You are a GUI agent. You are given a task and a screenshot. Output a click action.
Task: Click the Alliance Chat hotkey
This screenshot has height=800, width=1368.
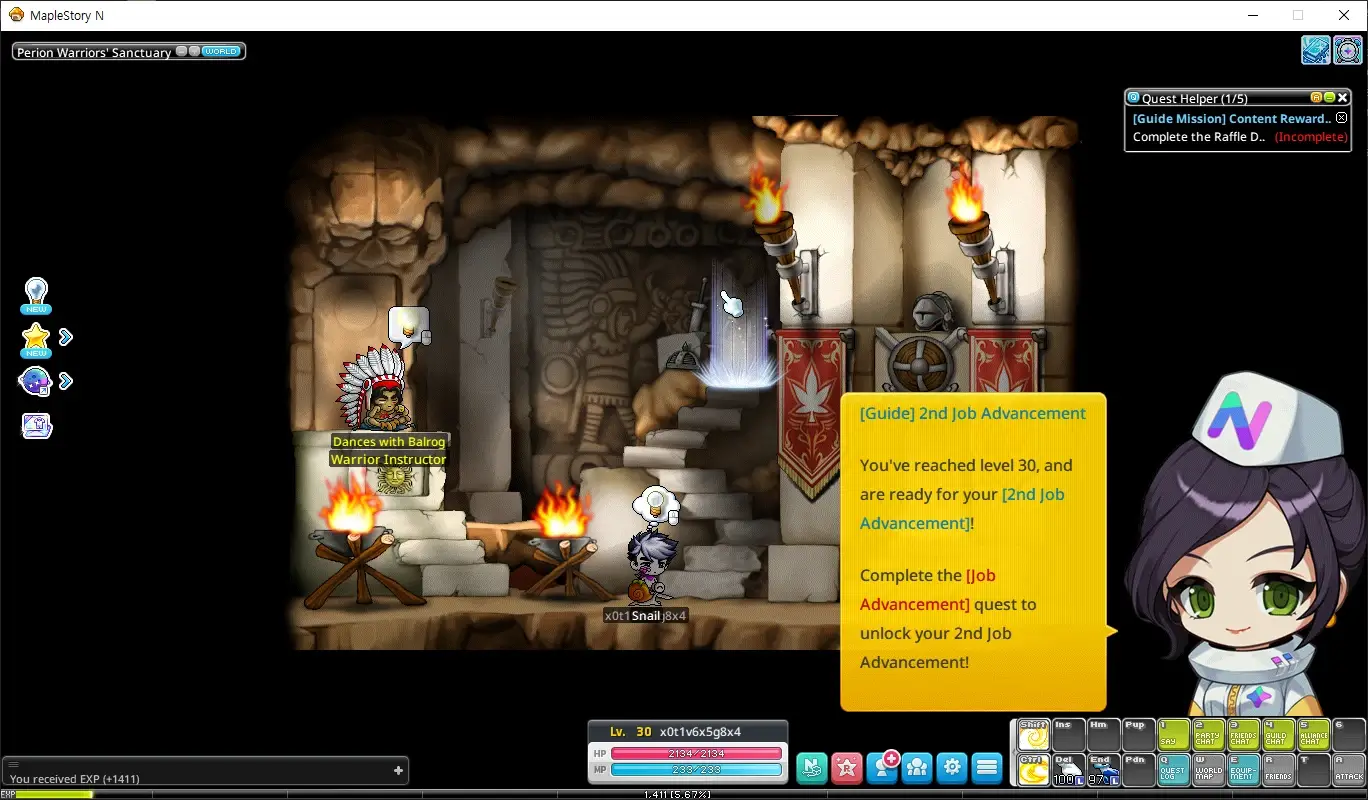1314,735
